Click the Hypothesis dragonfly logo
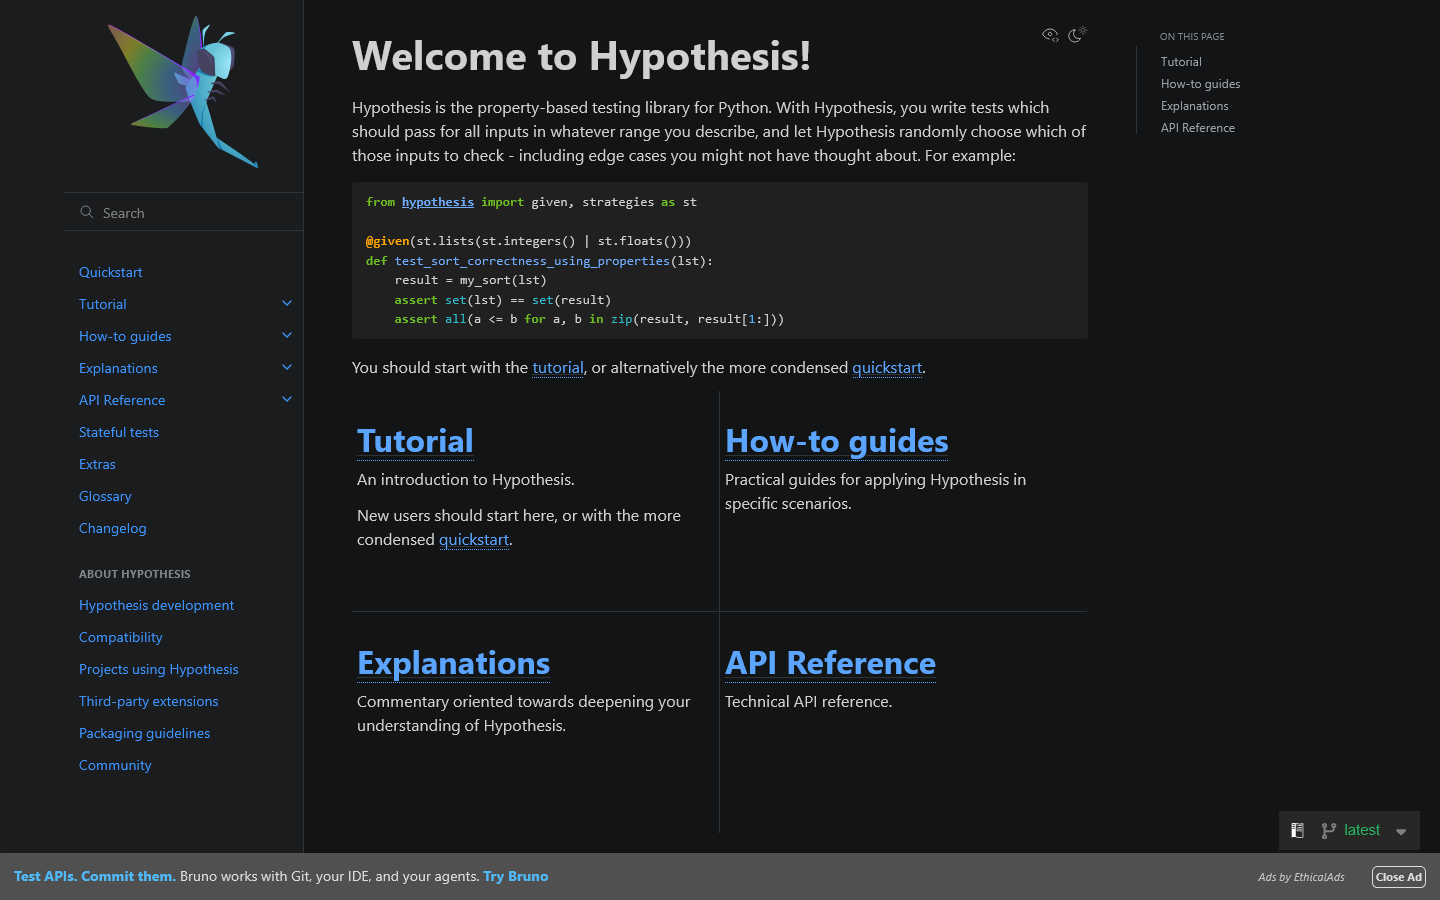 click(183, 92)
